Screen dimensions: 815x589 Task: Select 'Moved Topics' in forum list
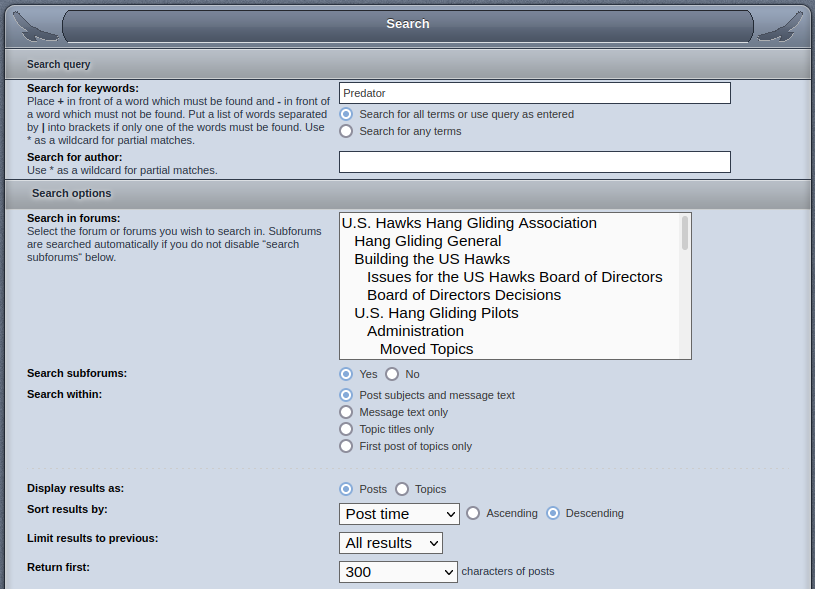click(426, 349)
